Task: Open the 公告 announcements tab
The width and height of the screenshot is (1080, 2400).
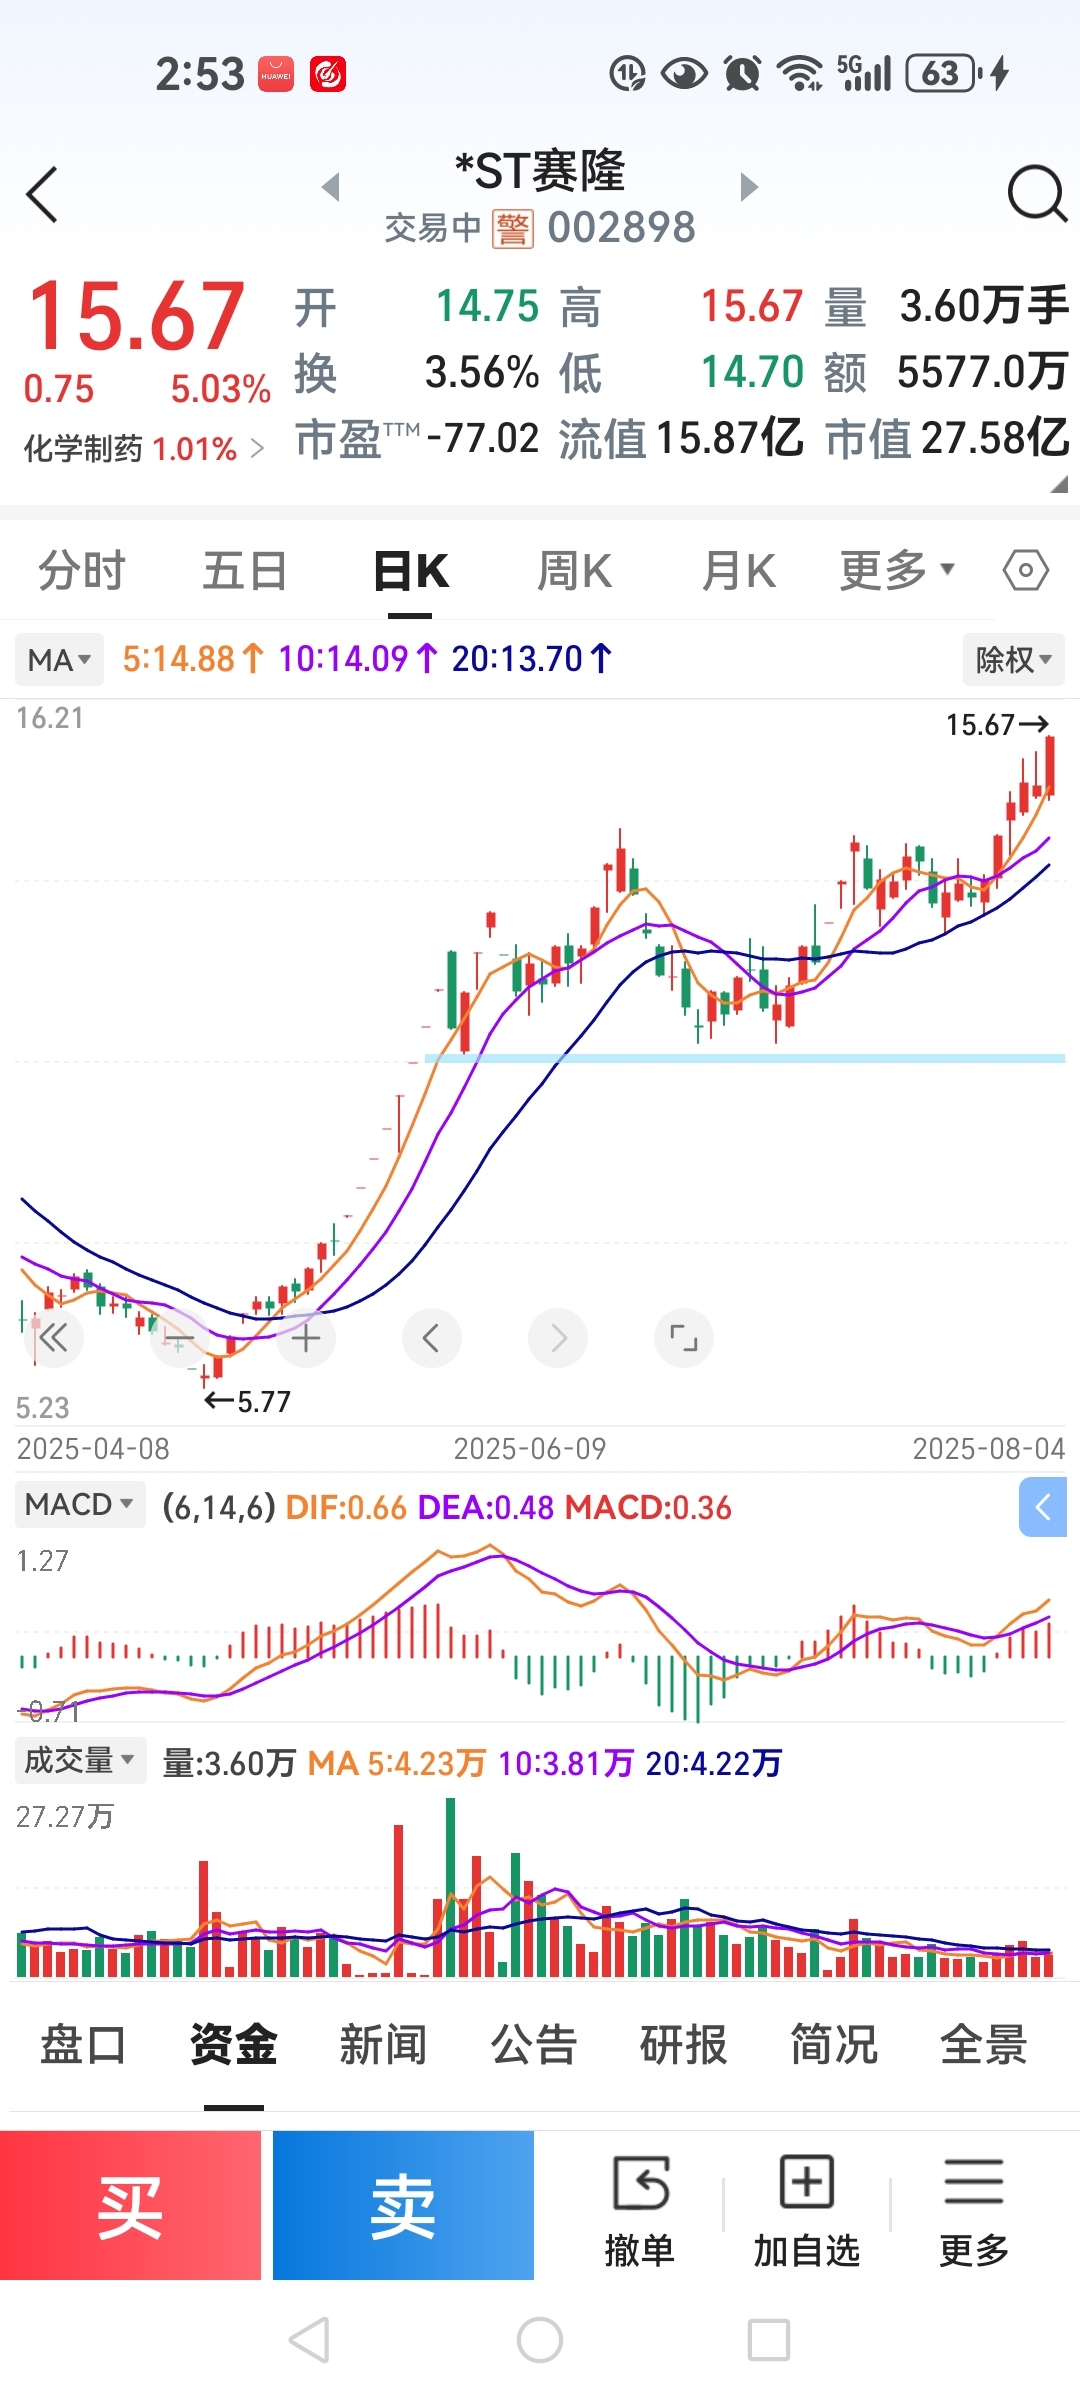Action: point(534,2045)
